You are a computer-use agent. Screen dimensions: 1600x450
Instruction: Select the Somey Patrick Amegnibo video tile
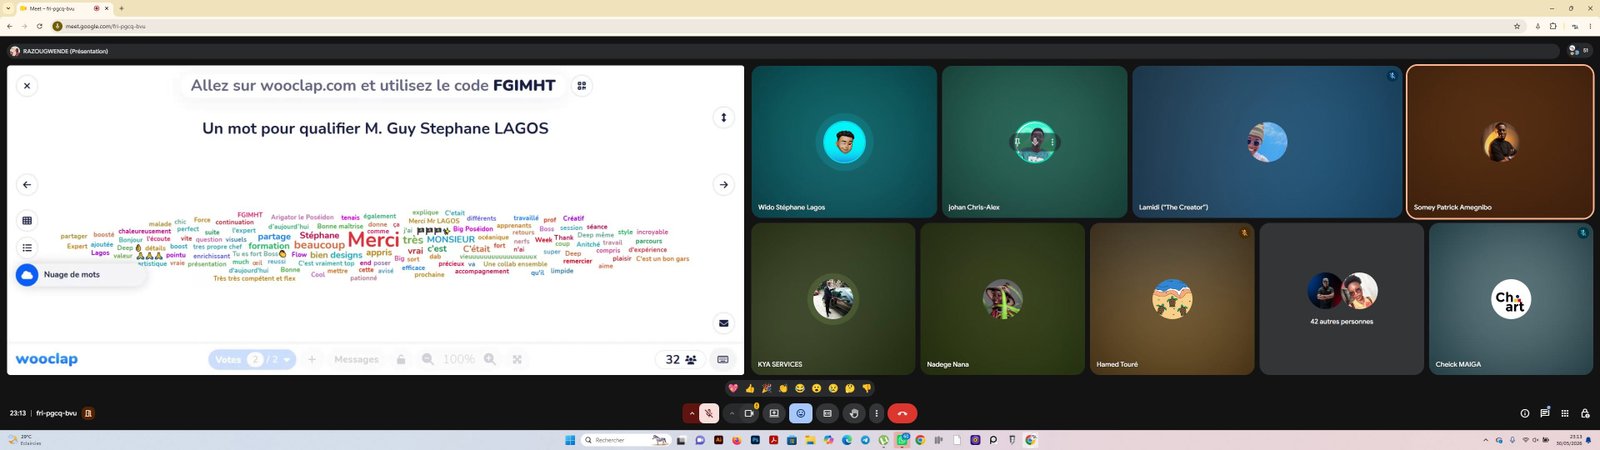(x=1500, y=142)
